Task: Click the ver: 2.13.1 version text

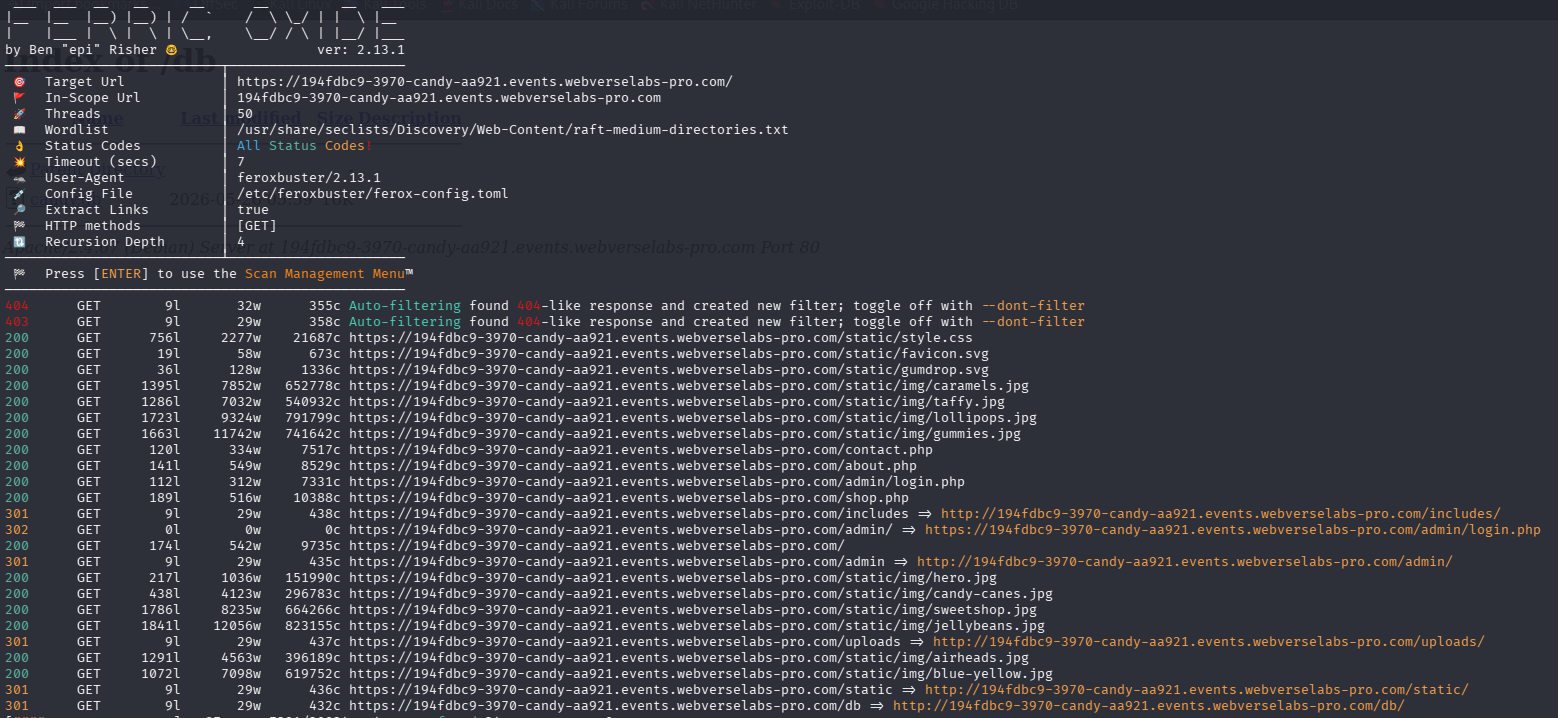Action: pos(361,50)
